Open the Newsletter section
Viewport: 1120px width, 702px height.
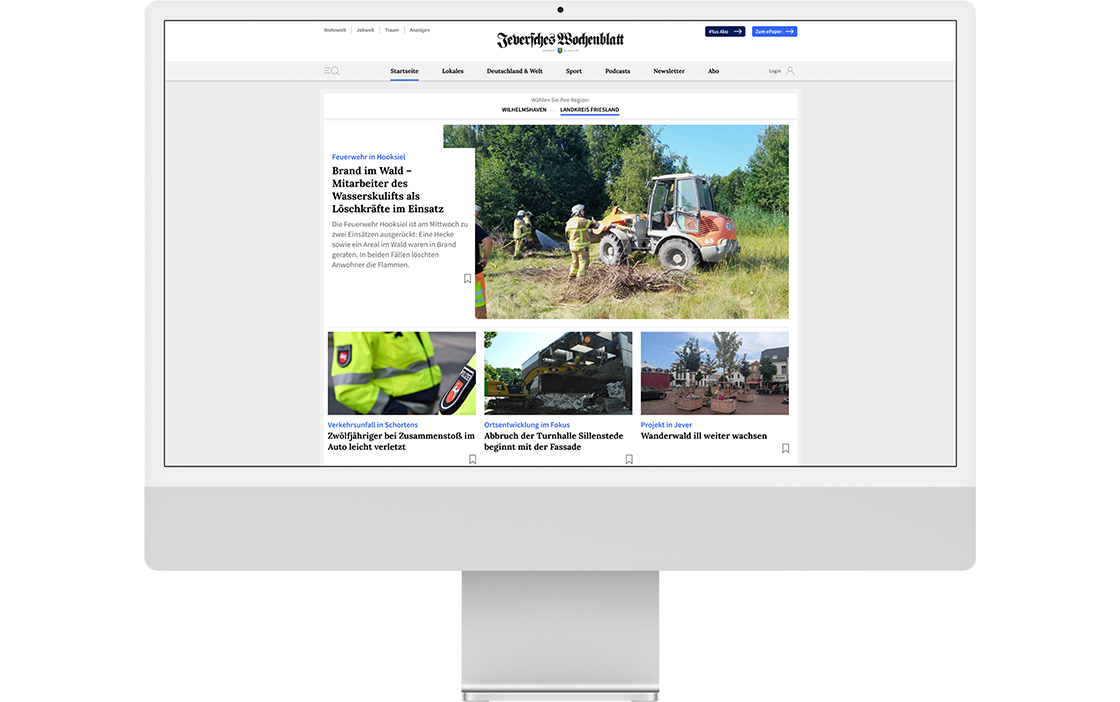pos(669,71)
